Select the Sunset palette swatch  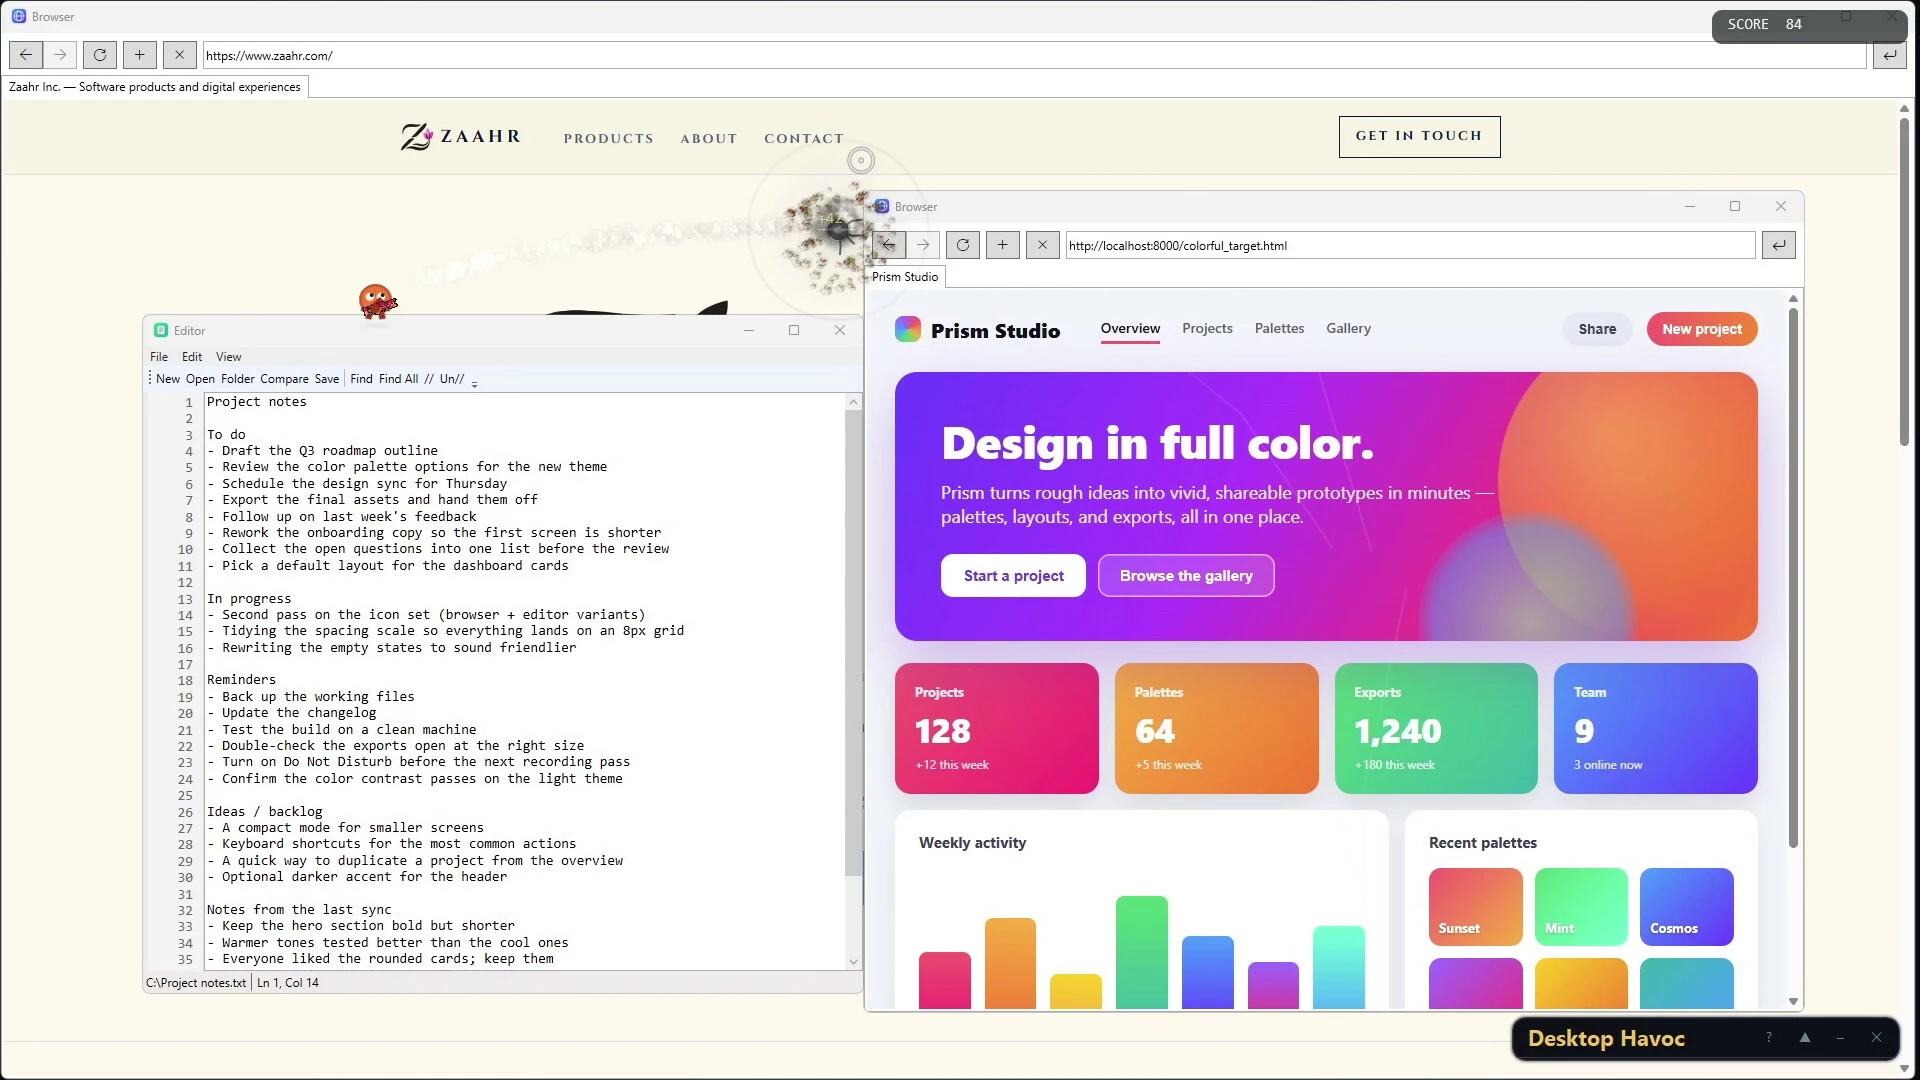click(x=1475, y=906)
